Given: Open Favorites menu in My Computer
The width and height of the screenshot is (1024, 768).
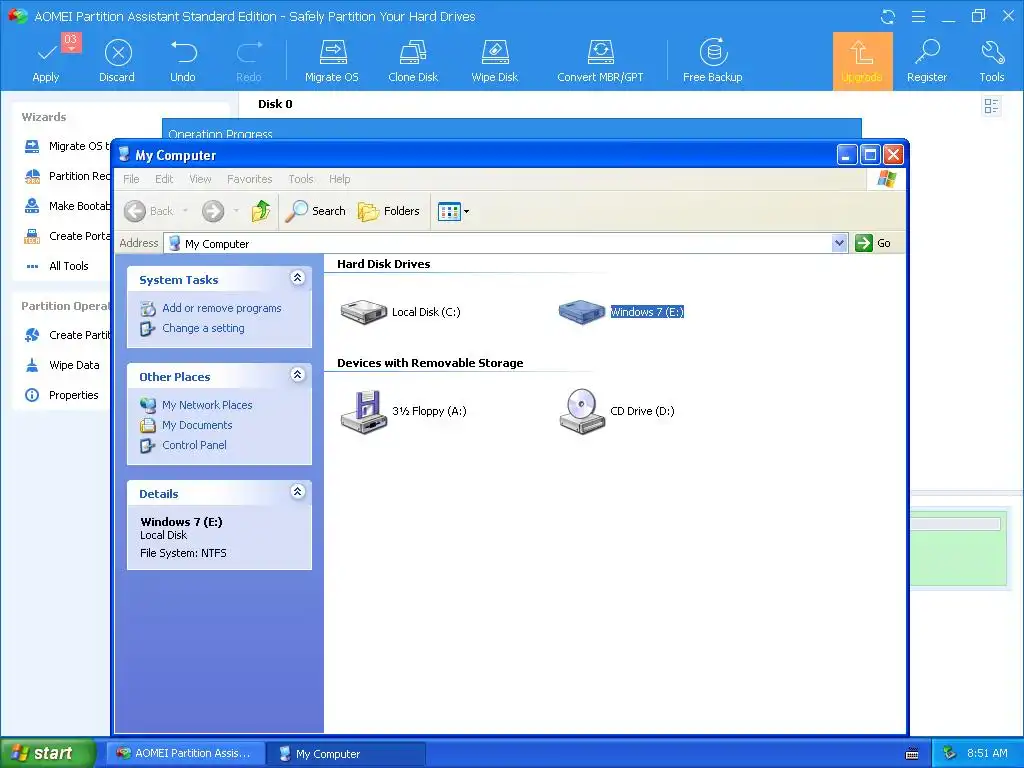Looking at the screenshot, I should tap(249, 179).
